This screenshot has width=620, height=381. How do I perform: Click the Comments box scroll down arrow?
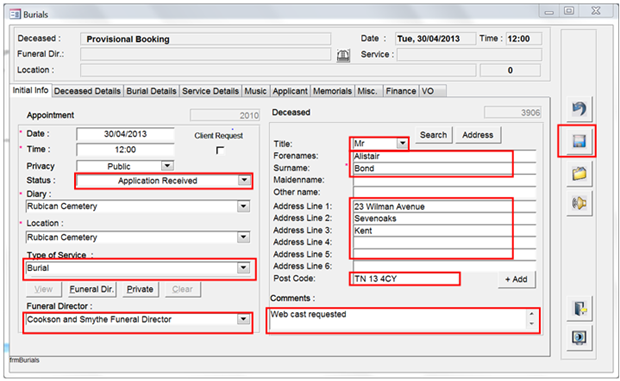pos(532,324)
